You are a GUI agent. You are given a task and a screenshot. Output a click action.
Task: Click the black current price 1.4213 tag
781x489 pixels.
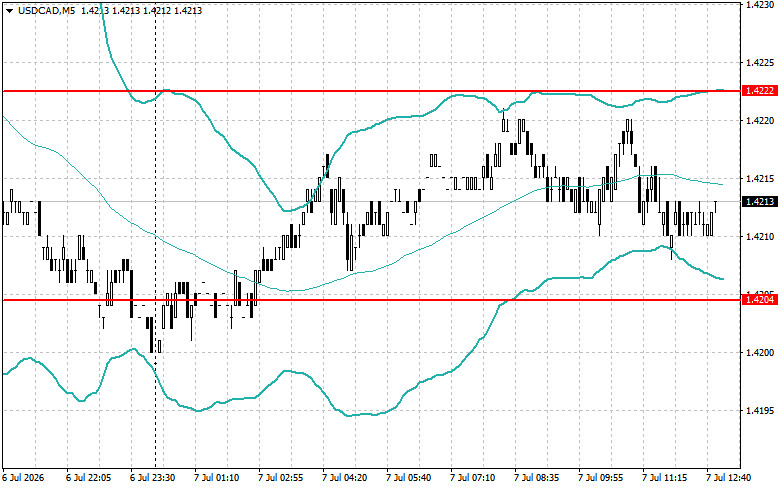[760, 202]
